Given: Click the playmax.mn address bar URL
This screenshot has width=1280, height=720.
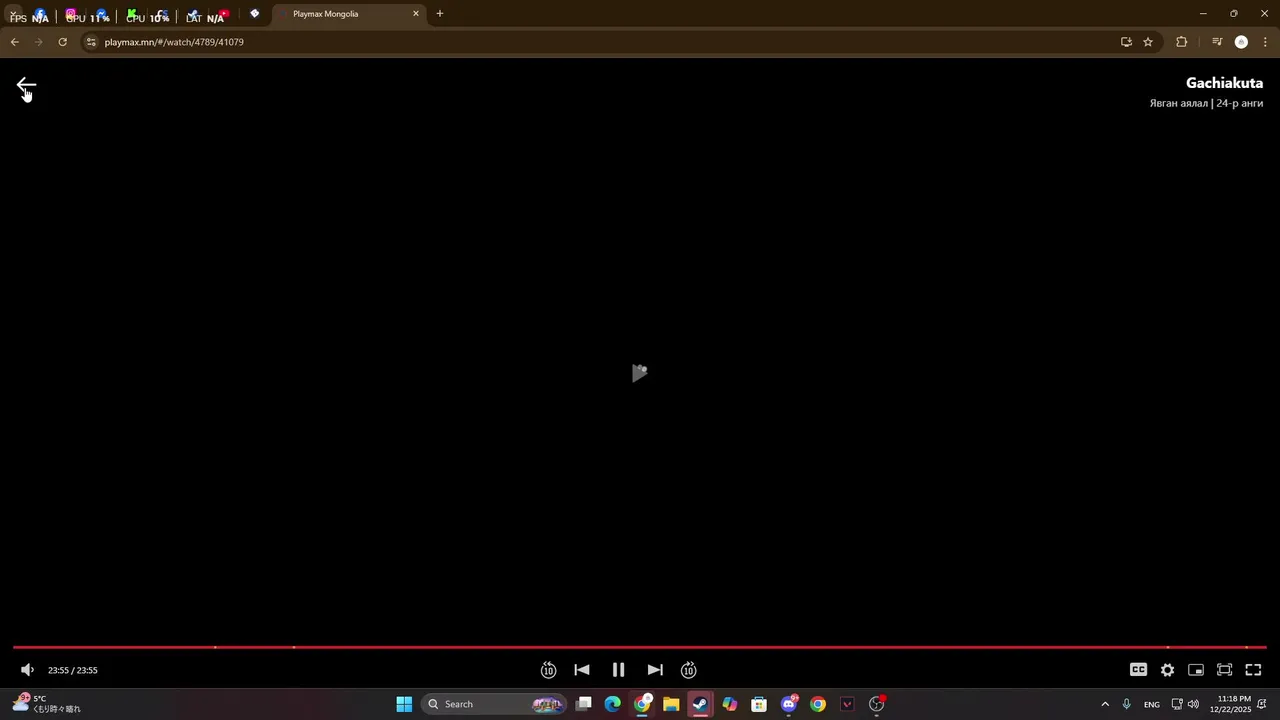Looking at the screenshot, I should (x=174, y=42).
